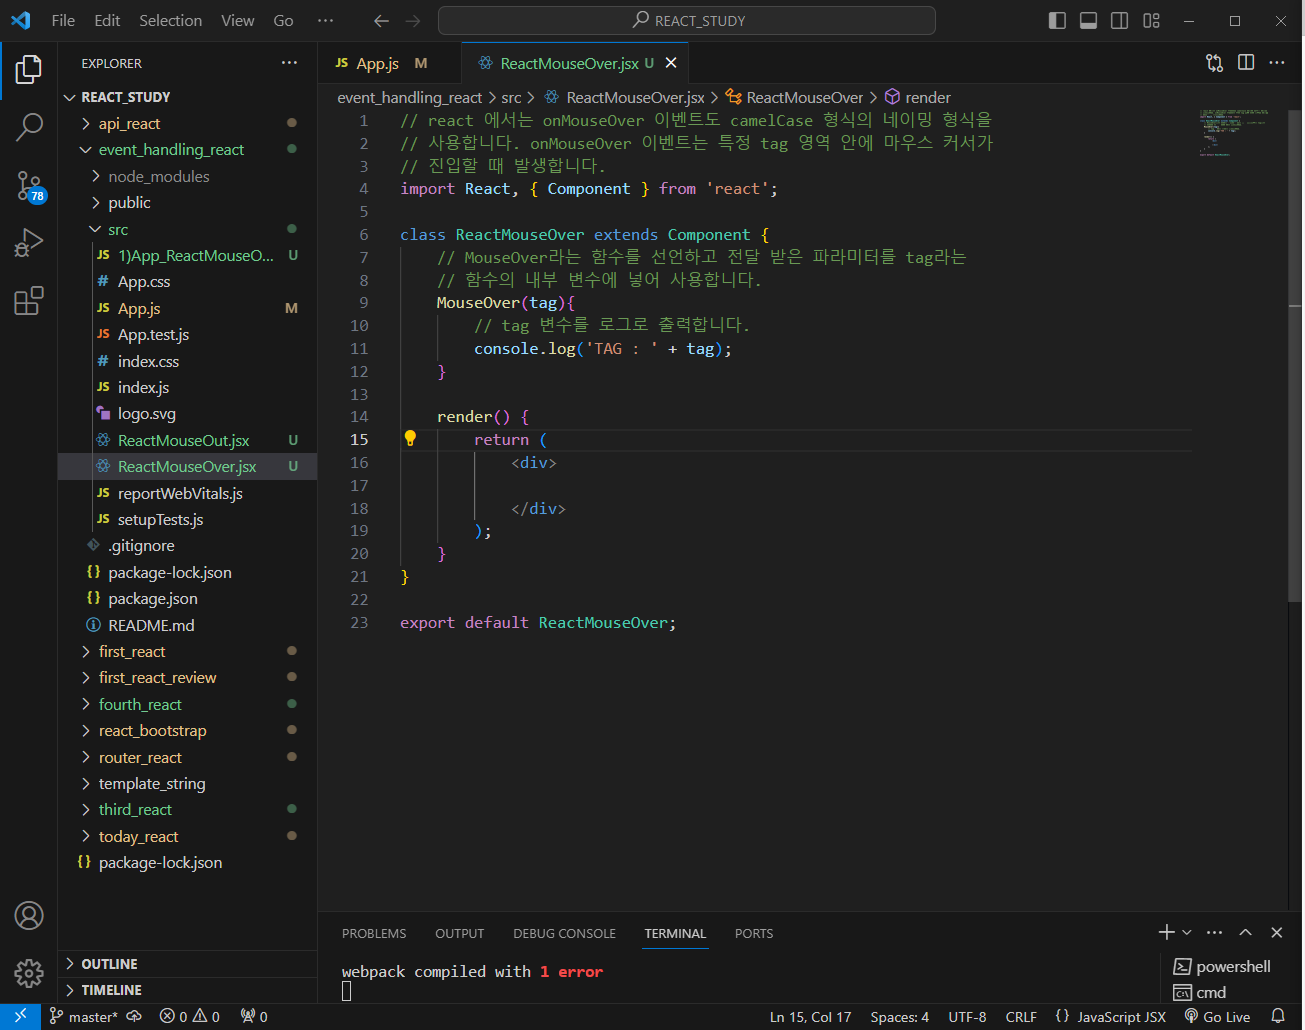Toggle the primary side bar

1057,21
